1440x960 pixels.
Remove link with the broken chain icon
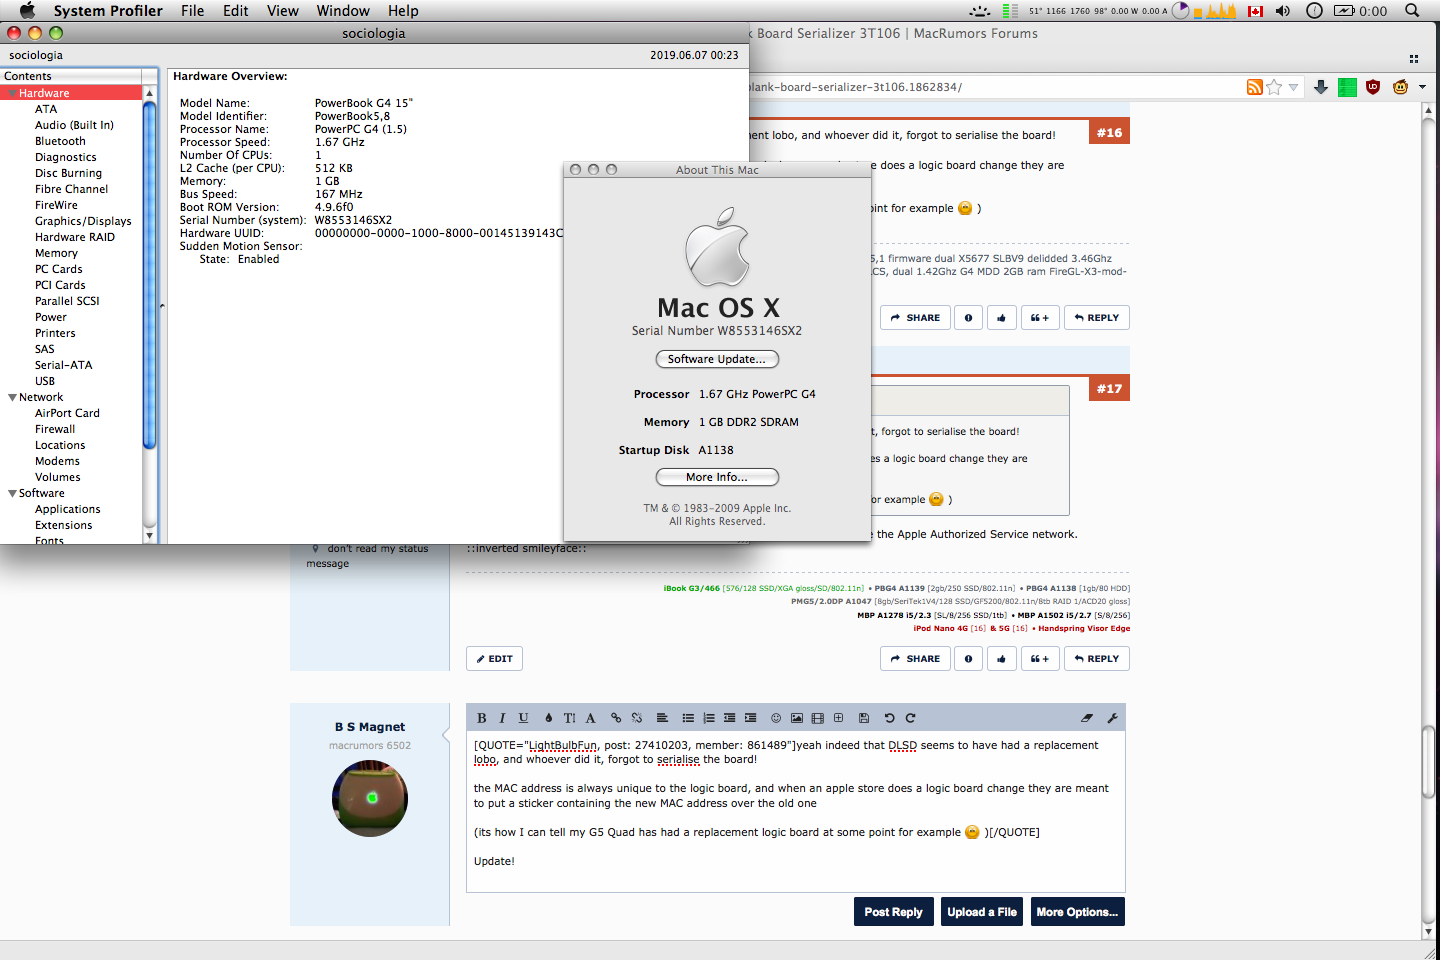[x=637, y=718]
